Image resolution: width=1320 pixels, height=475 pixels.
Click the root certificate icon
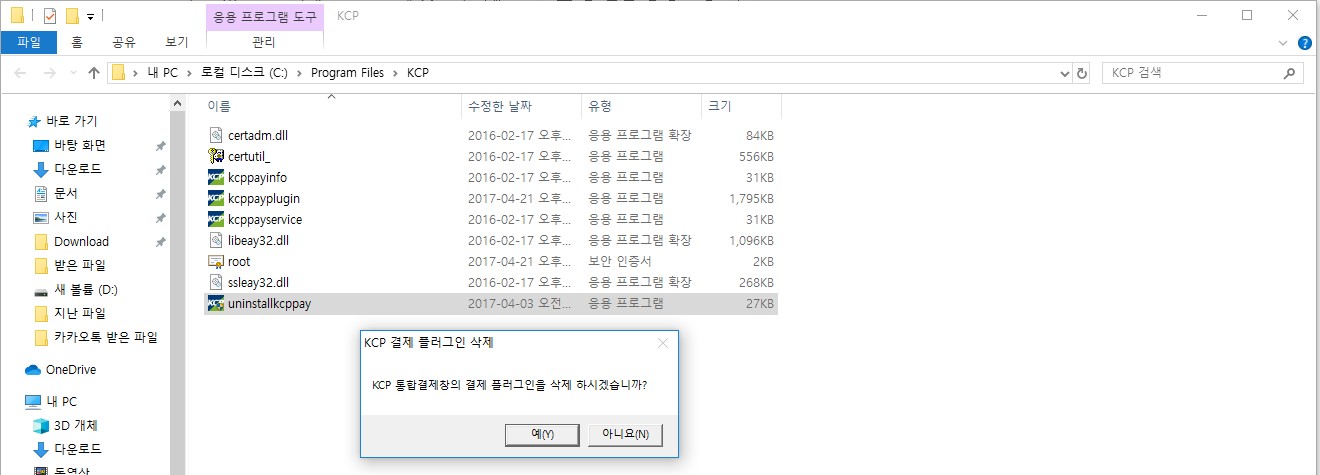[x=215, y=261]
